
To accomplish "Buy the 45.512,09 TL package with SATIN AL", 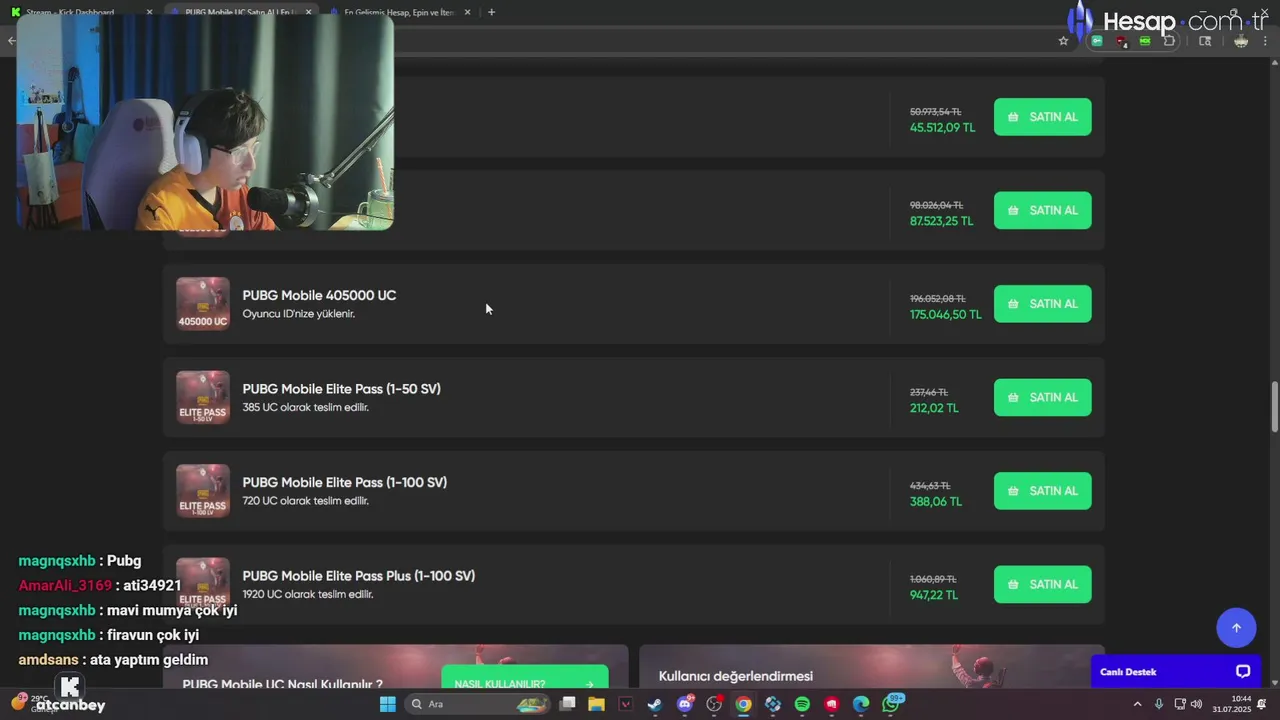I will coord(1042,117).
